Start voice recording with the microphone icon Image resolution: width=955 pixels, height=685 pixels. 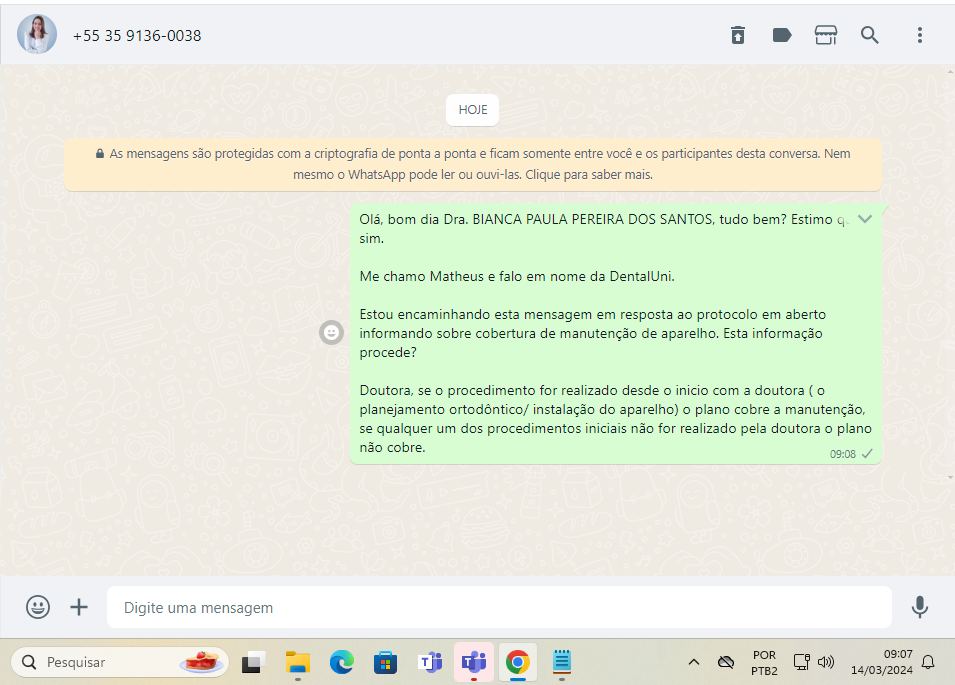click(x=920, y=607)
